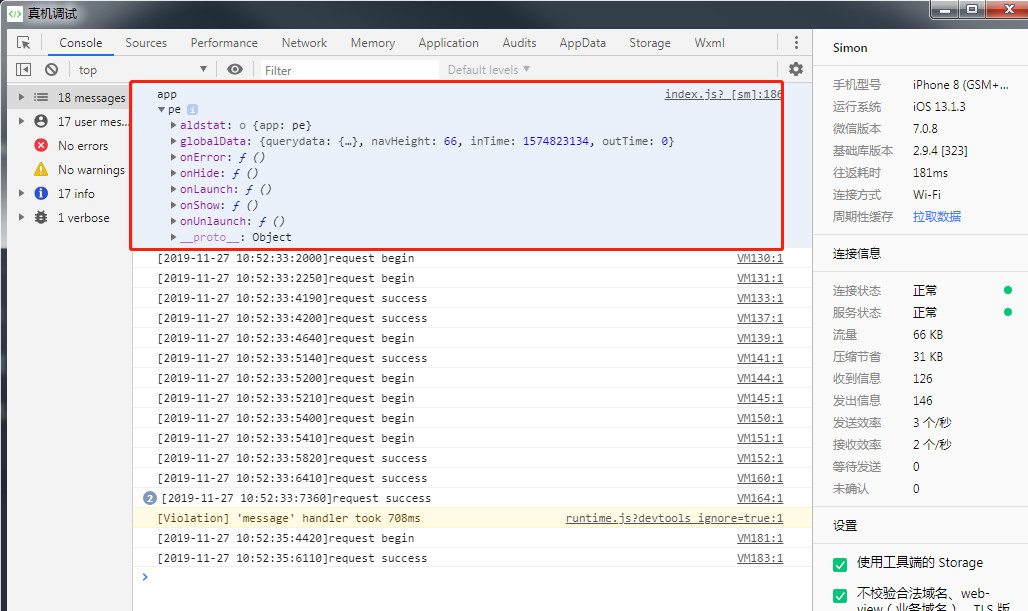The image size is (1028, 611).
Task: Click the 拉取数据 link
Action: 936,217
